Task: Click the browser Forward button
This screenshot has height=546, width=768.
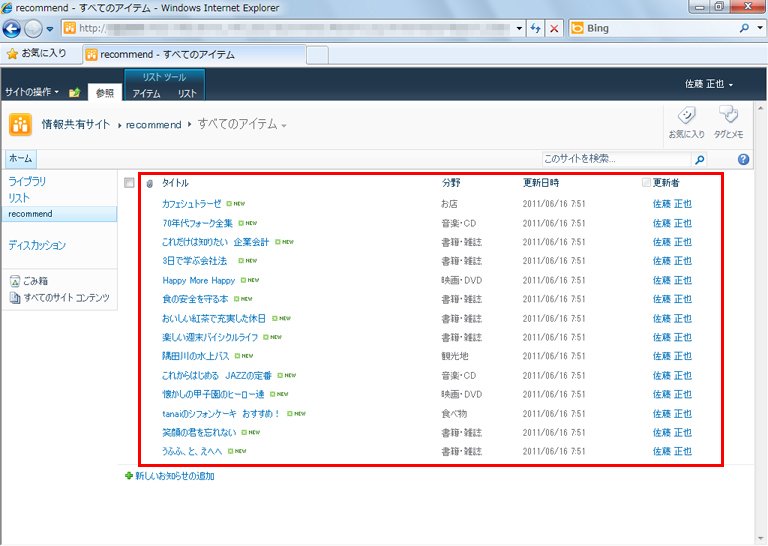Action: (x=33, y=29)
